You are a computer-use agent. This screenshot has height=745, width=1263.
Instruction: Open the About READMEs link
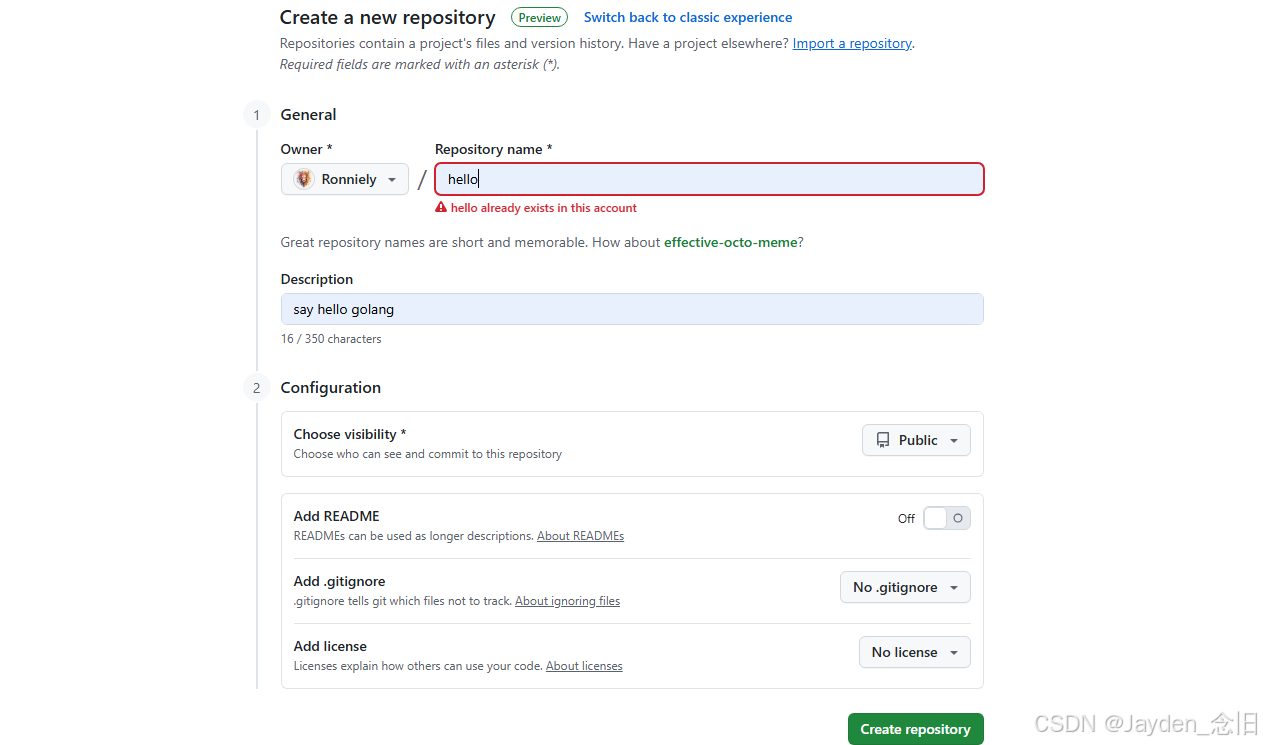[580, 536]
